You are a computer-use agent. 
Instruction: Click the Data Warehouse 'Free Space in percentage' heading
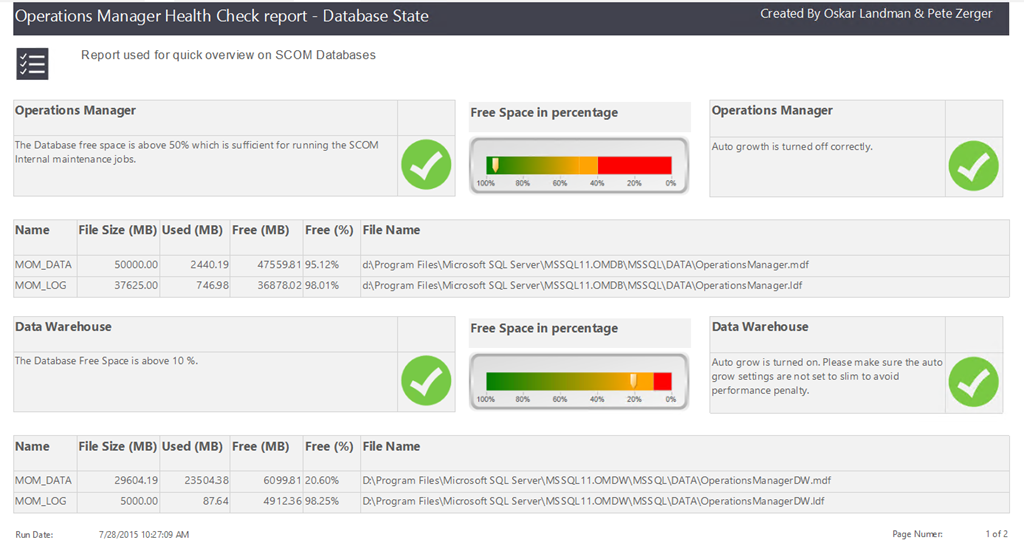coord(544,328)
